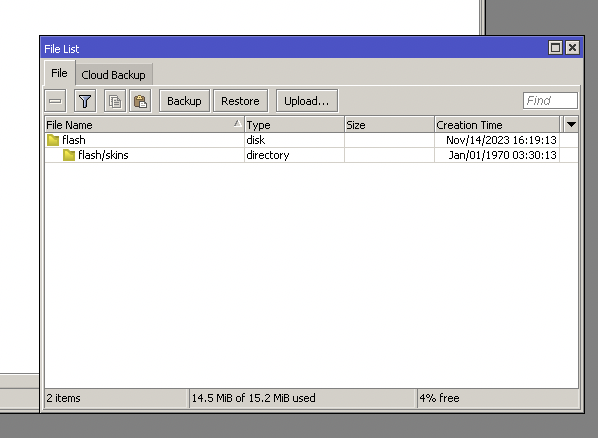Sort by the File Name column header

144,125
